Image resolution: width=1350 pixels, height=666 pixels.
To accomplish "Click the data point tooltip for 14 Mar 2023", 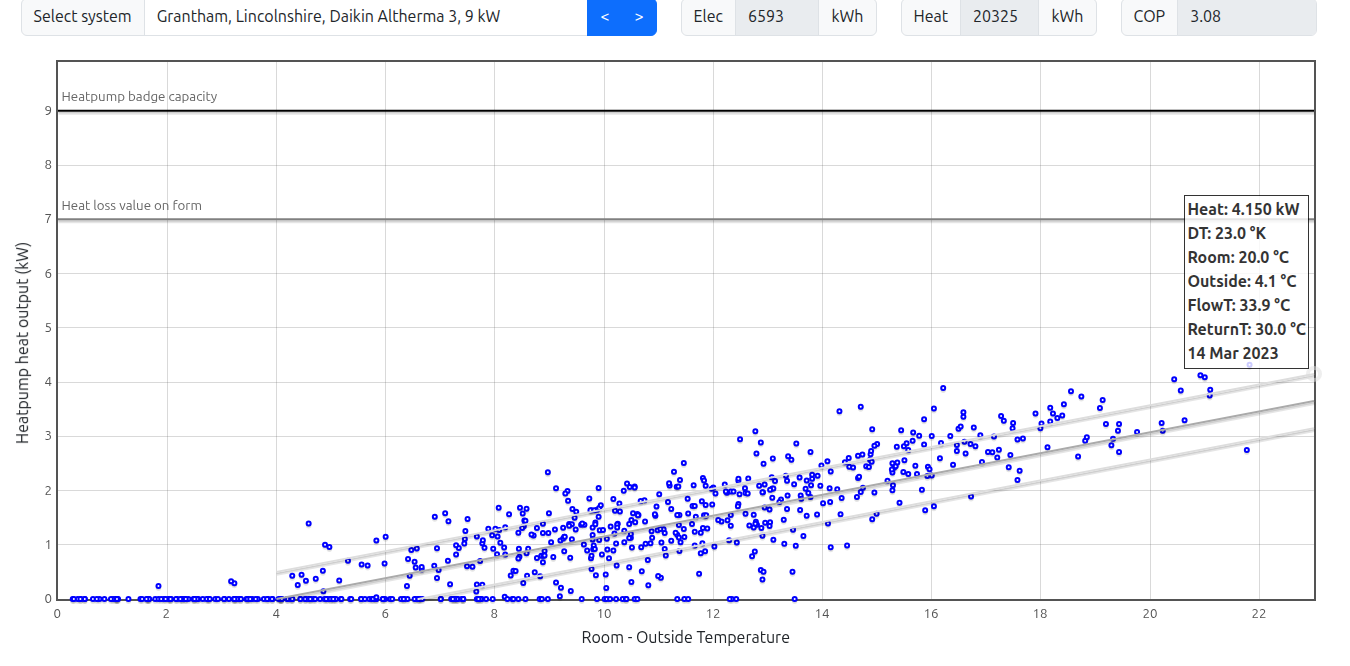I will (1245, 281).
